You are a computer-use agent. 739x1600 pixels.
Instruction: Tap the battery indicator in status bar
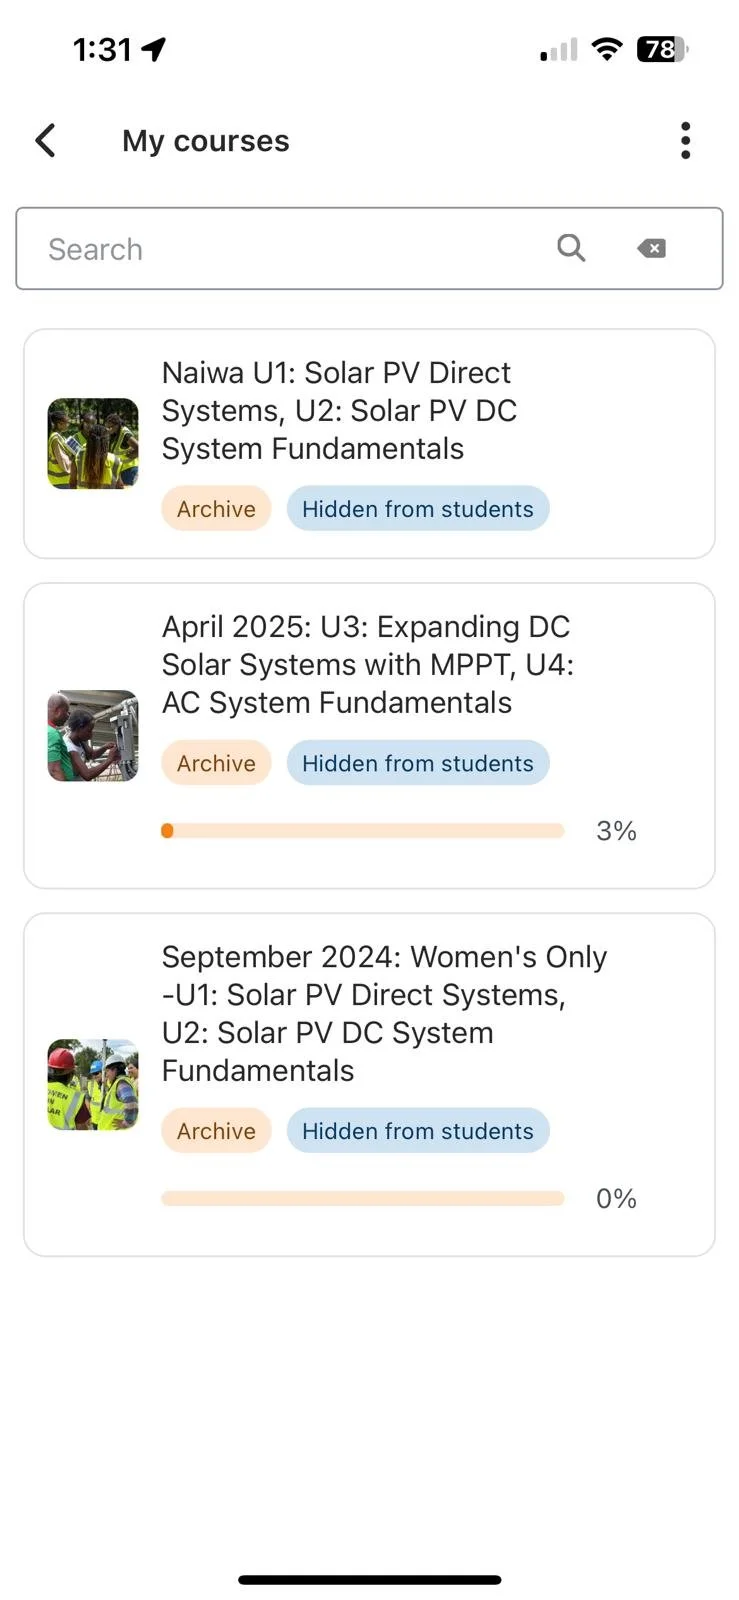coord(662,49)
